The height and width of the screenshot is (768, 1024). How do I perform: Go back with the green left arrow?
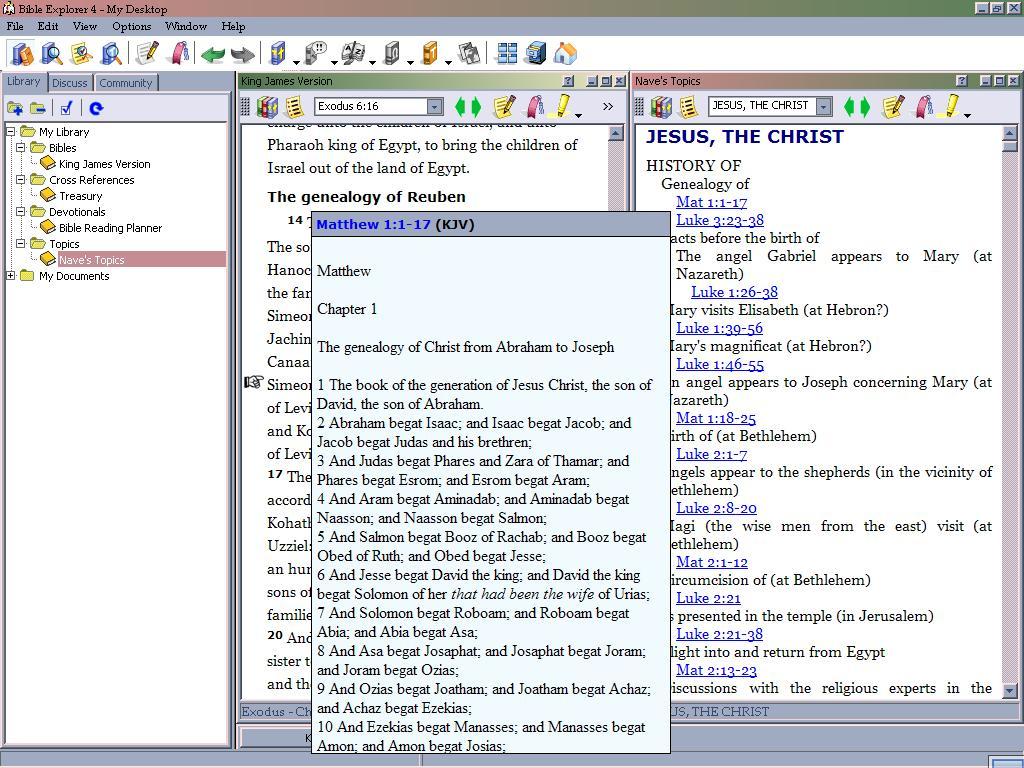213,54
